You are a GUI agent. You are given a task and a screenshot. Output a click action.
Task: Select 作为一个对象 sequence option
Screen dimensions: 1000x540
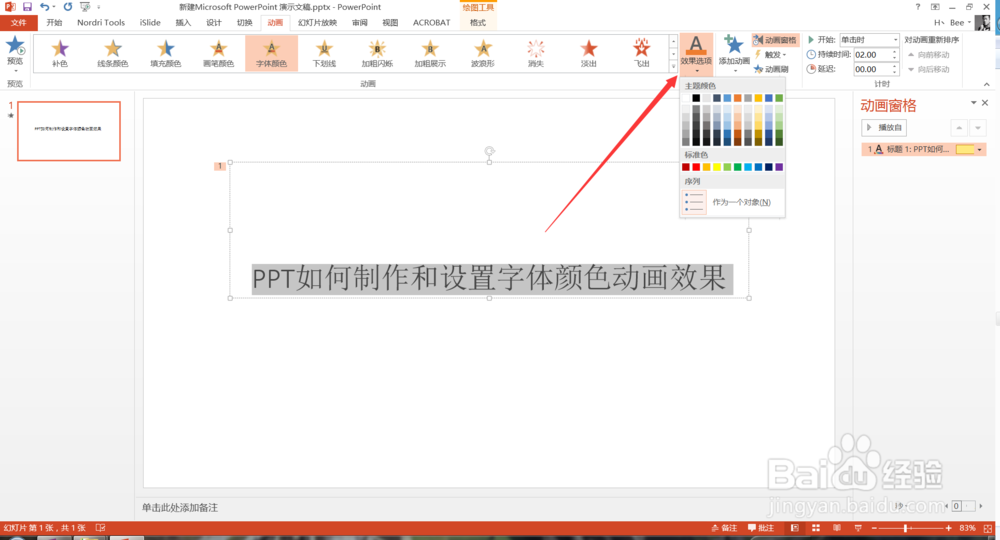tap(732, 202)
